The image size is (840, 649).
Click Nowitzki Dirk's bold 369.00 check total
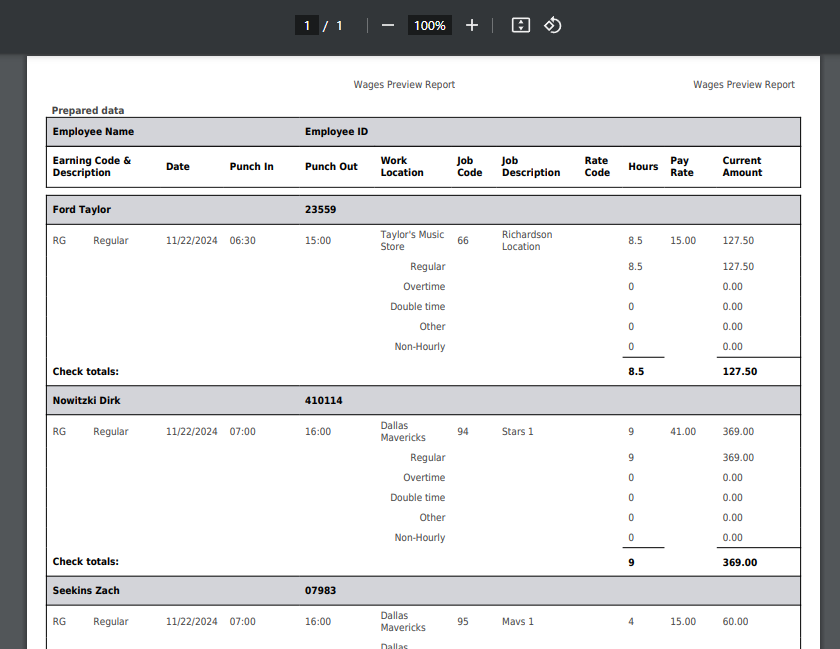click(x=740, y=562)
